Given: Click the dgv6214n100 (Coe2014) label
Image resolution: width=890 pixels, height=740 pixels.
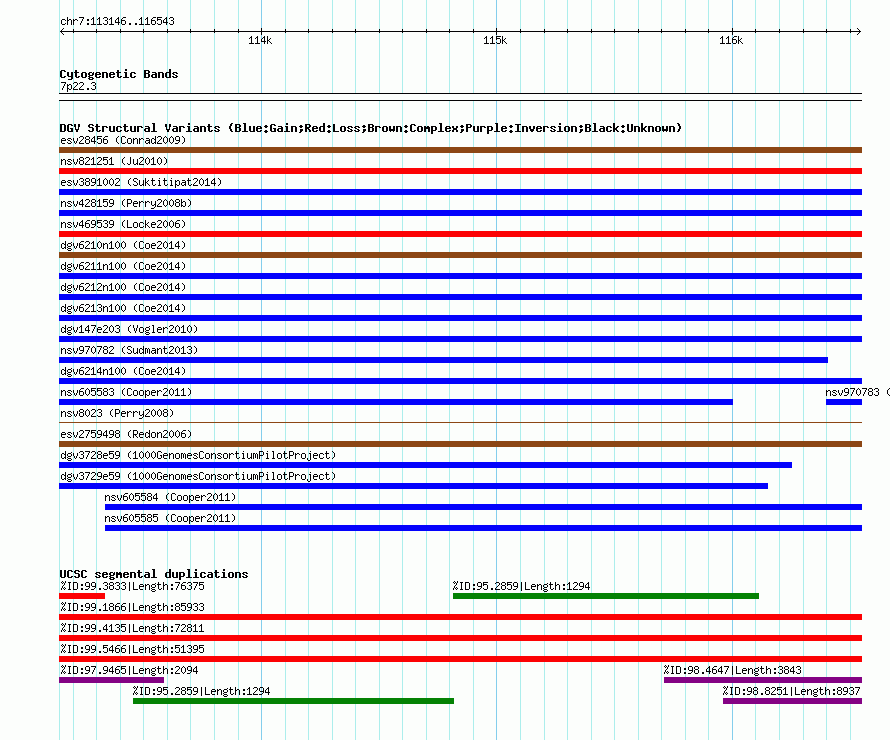Looking at the screenshot, I should 123,371.
